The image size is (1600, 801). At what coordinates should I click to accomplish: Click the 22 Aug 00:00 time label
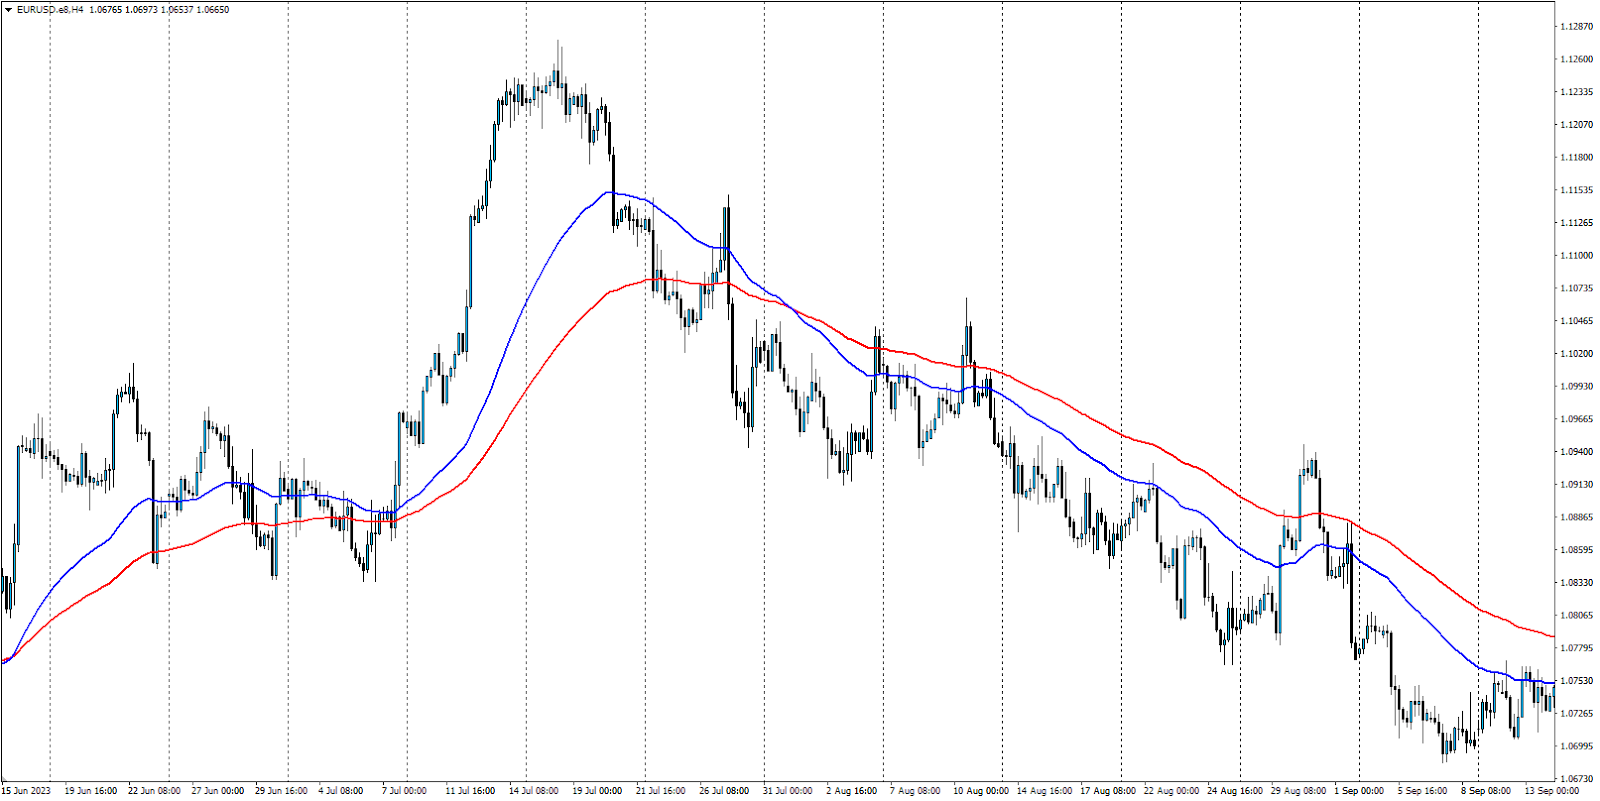click(1172, 791)
